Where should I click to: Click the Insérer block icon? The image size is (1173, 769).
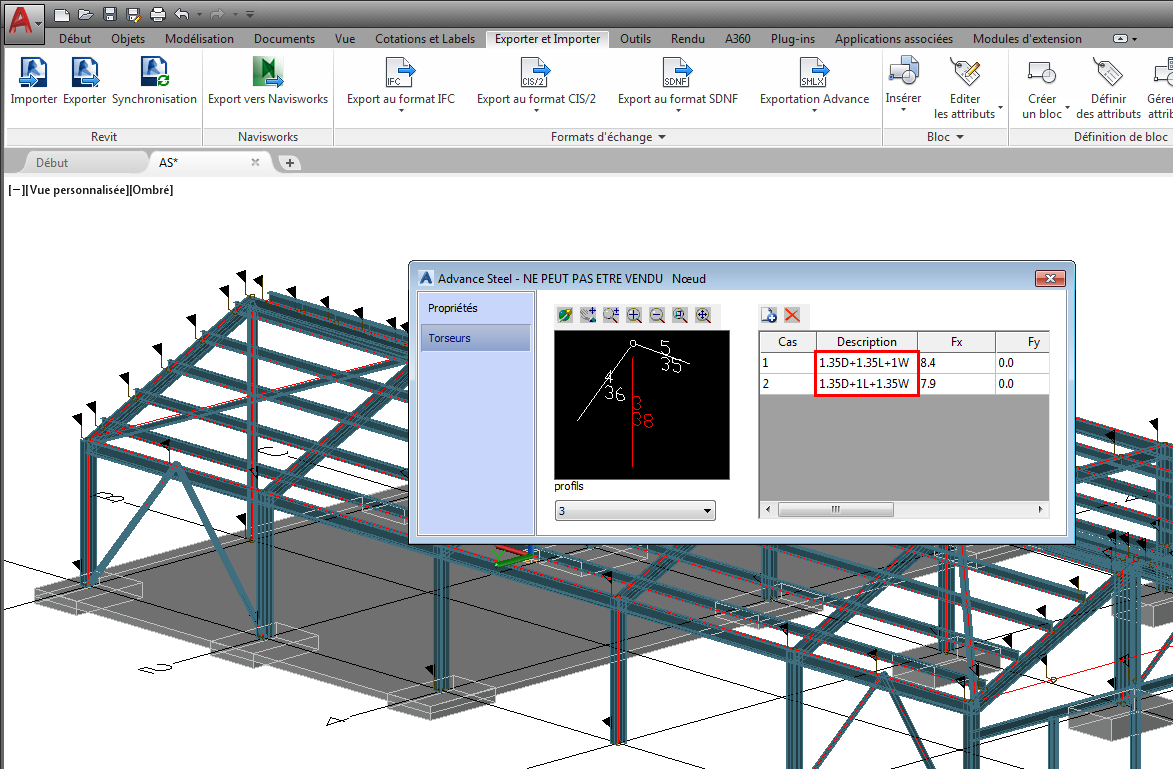click(x=903, y=72)
